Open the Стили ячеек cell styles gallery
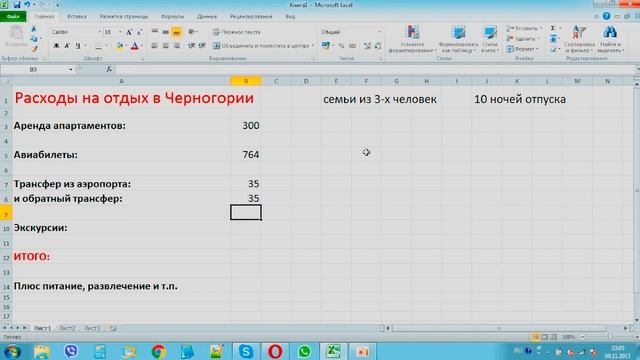640x360 pixels. coord(490,39)
